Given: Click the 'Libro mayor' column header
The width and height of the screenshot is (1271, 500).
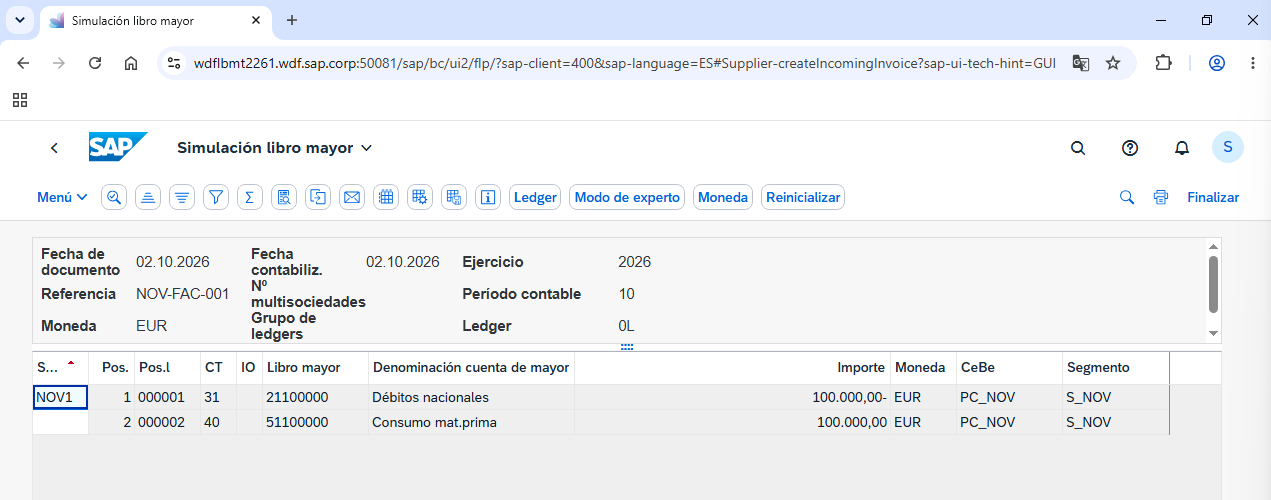Looking at the screenshot, I should (315, 367).
